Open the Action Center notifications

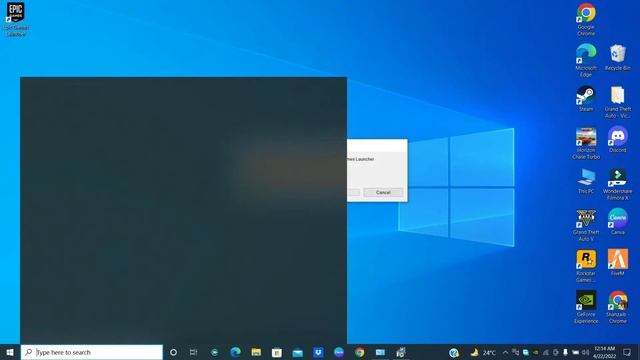(x=627, y=352)
